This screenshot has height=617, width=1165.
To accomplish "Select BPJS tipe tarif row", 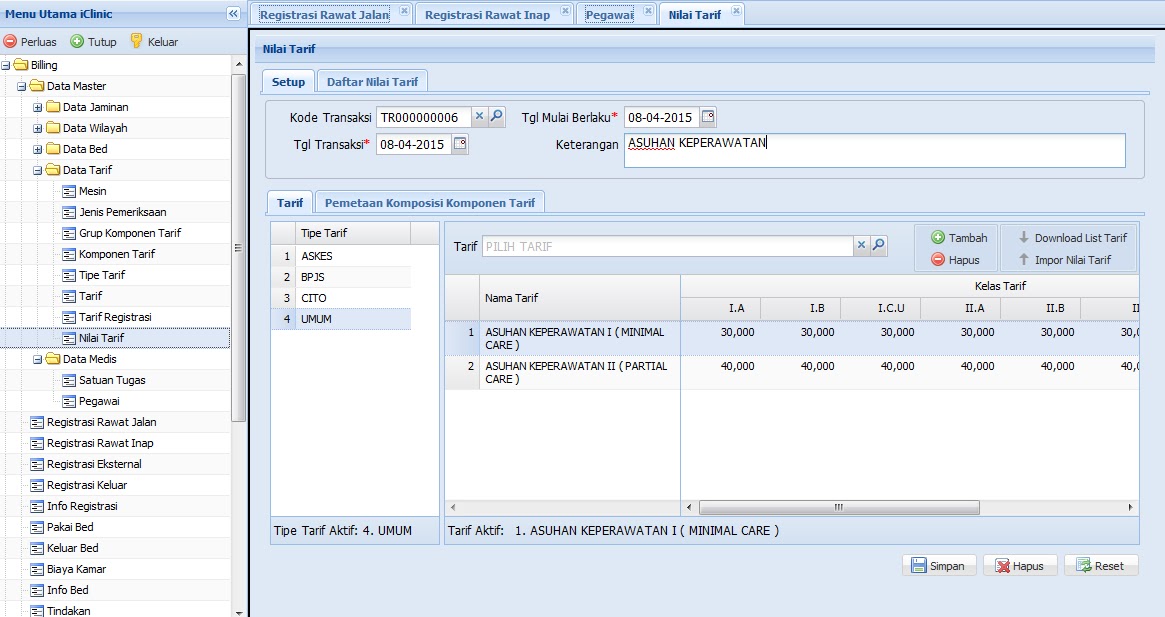I will click(341, 277).
